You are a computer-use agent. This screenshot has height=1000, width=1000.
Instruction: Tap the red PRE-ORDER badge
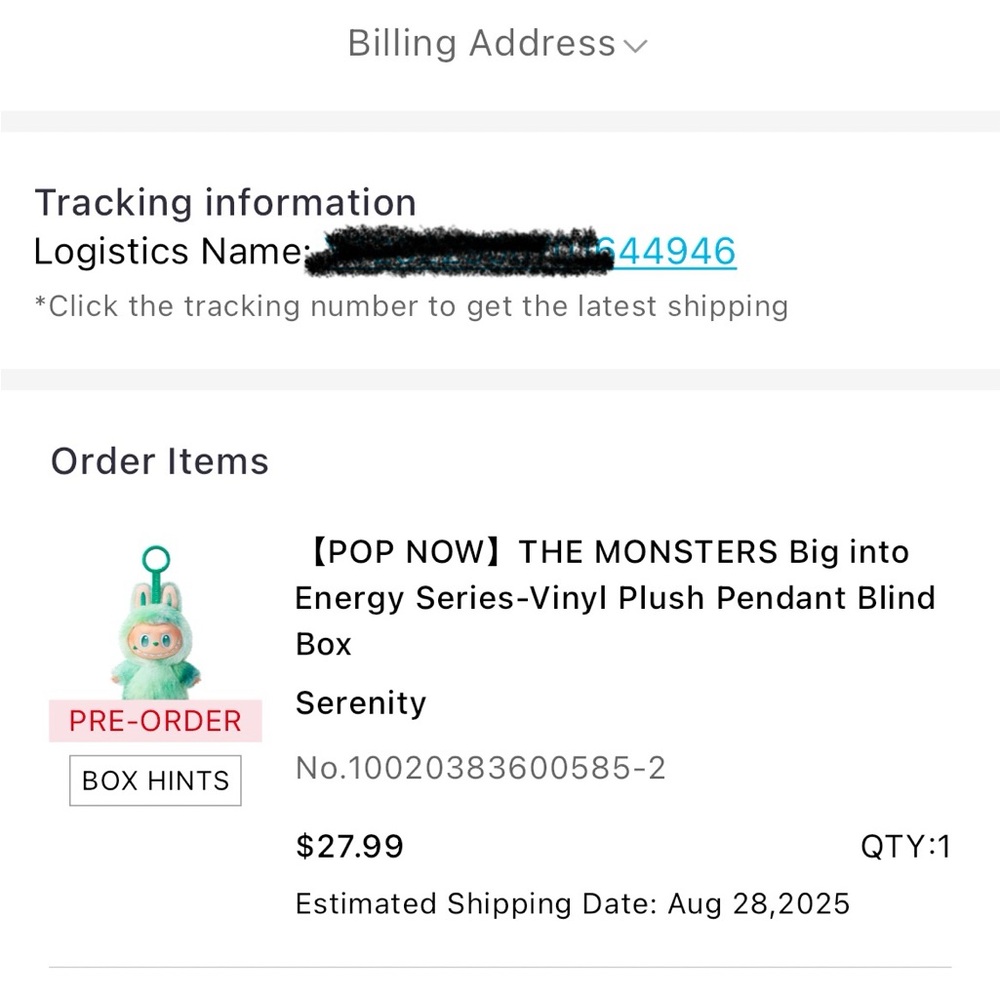tap(155, 721)
